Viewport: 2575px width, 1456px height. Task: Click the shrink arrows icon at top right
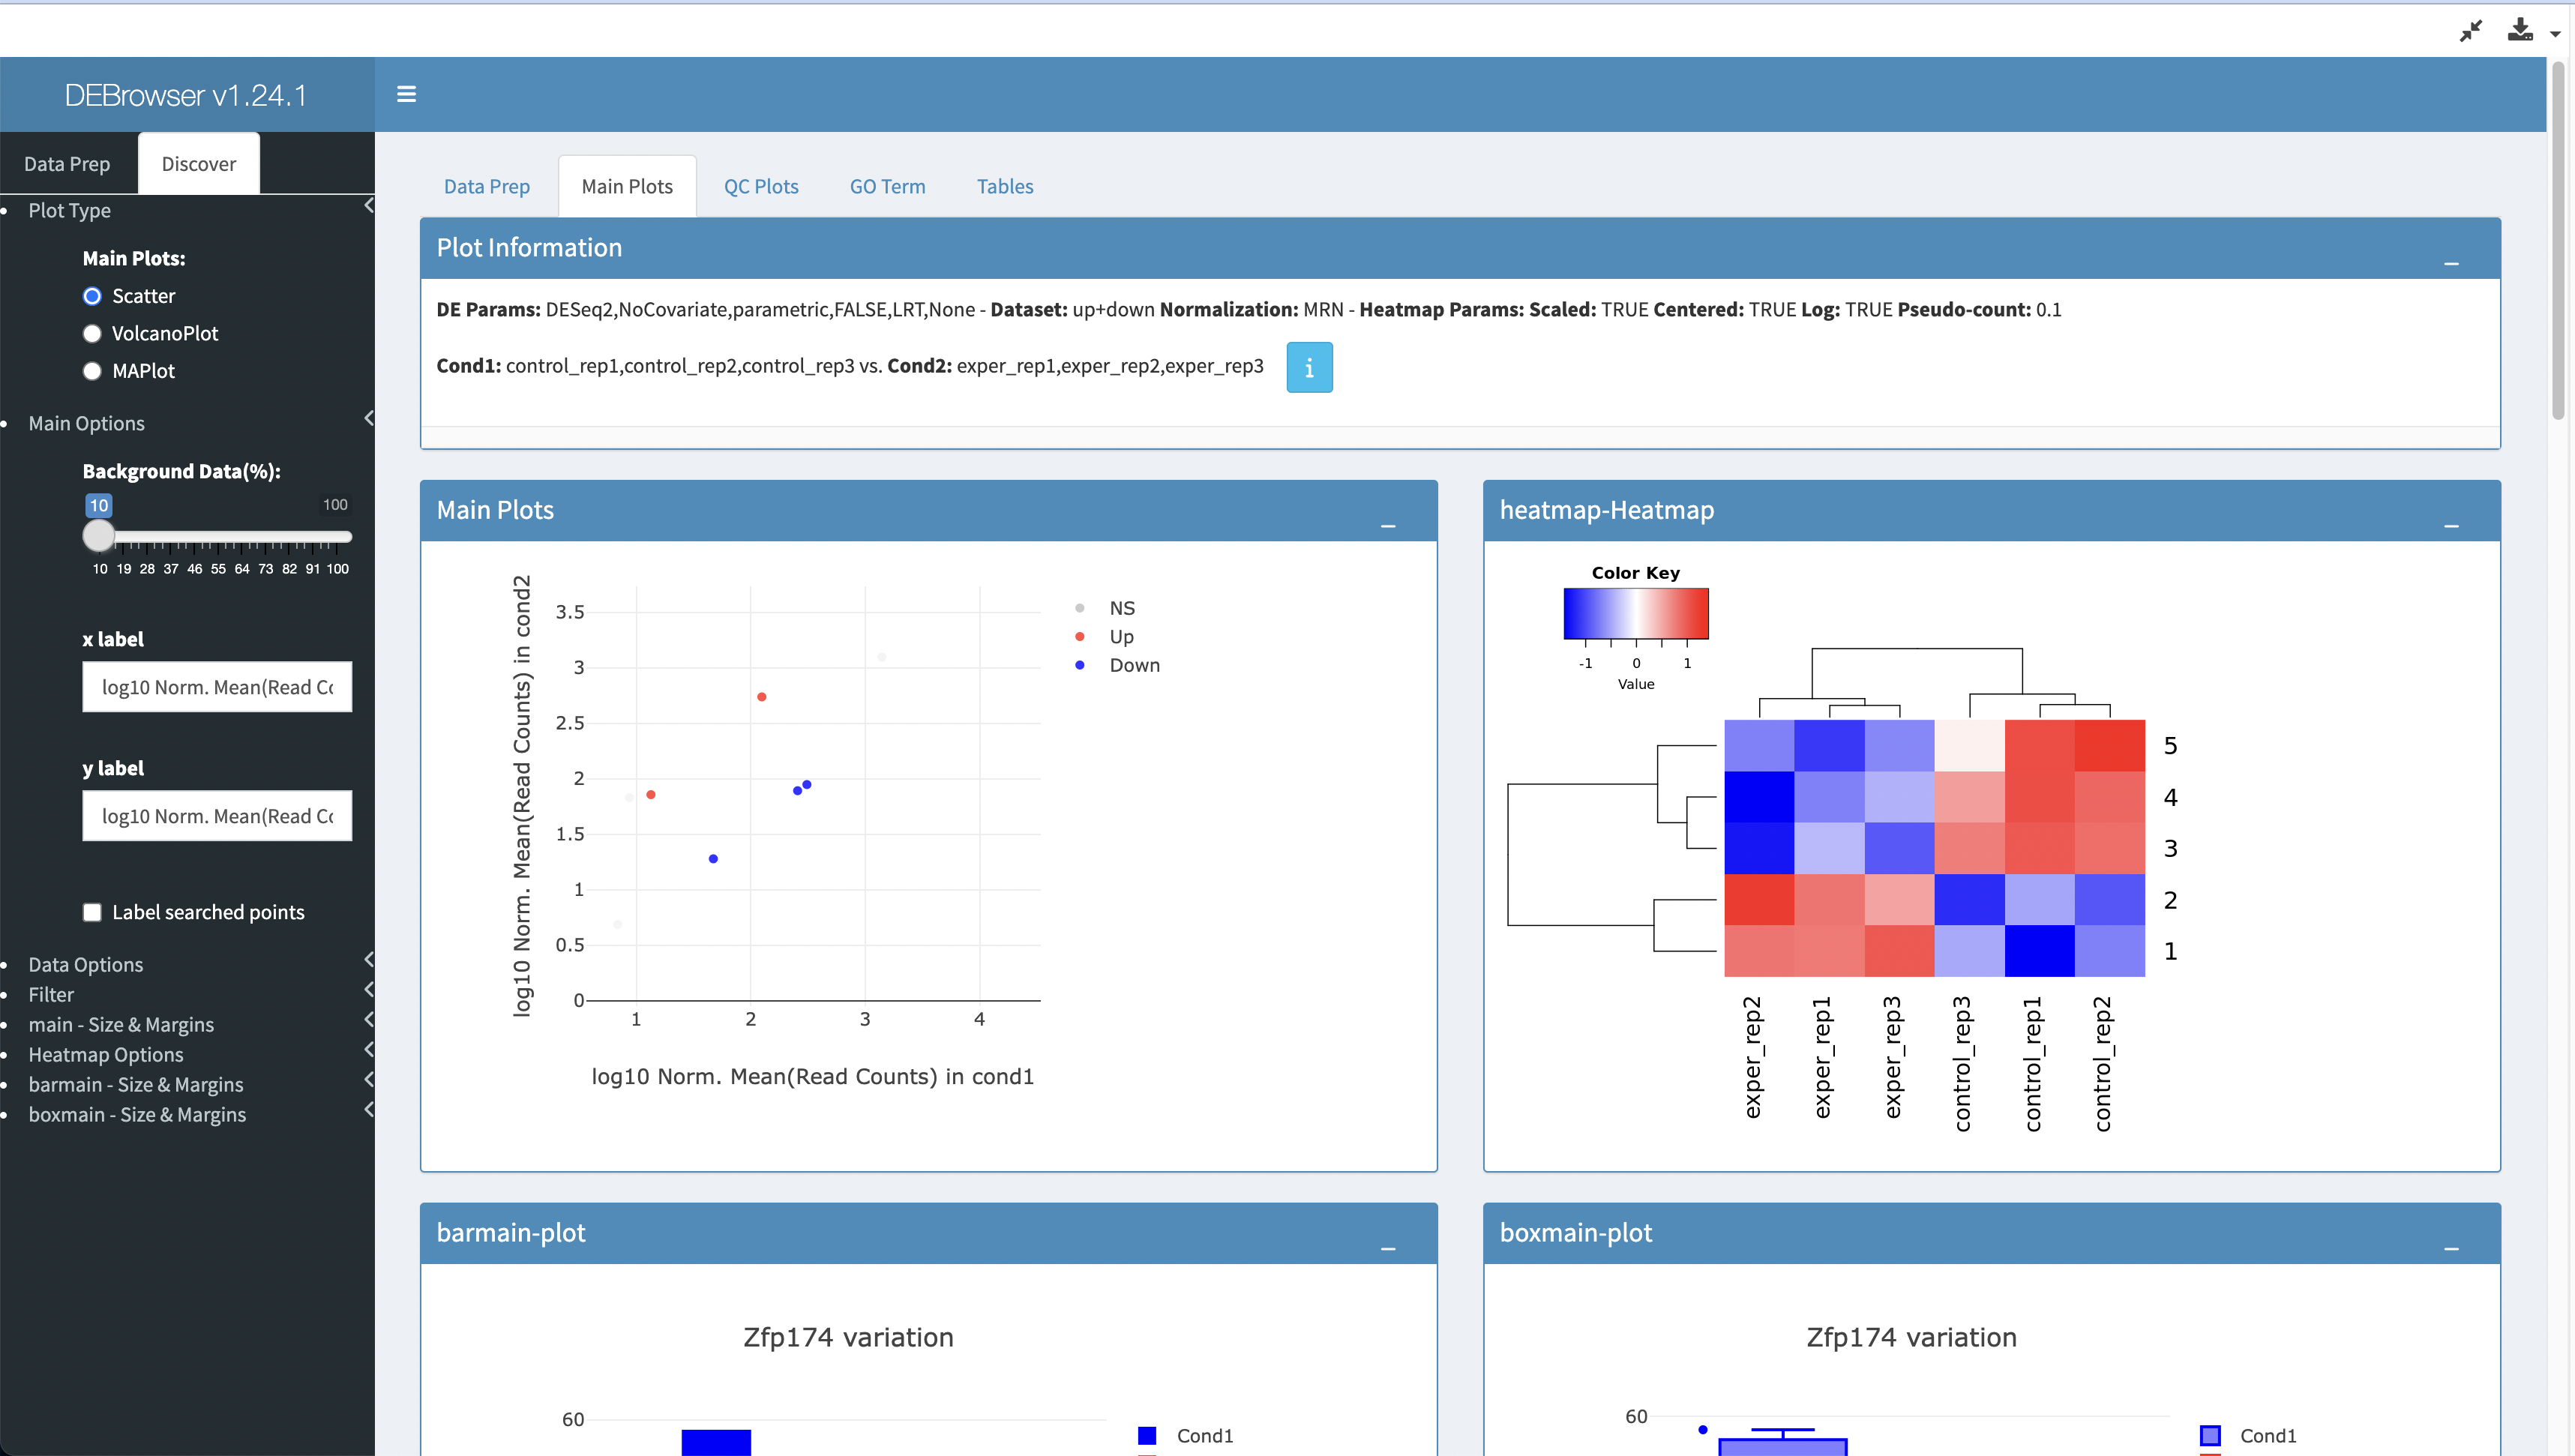2470,31
